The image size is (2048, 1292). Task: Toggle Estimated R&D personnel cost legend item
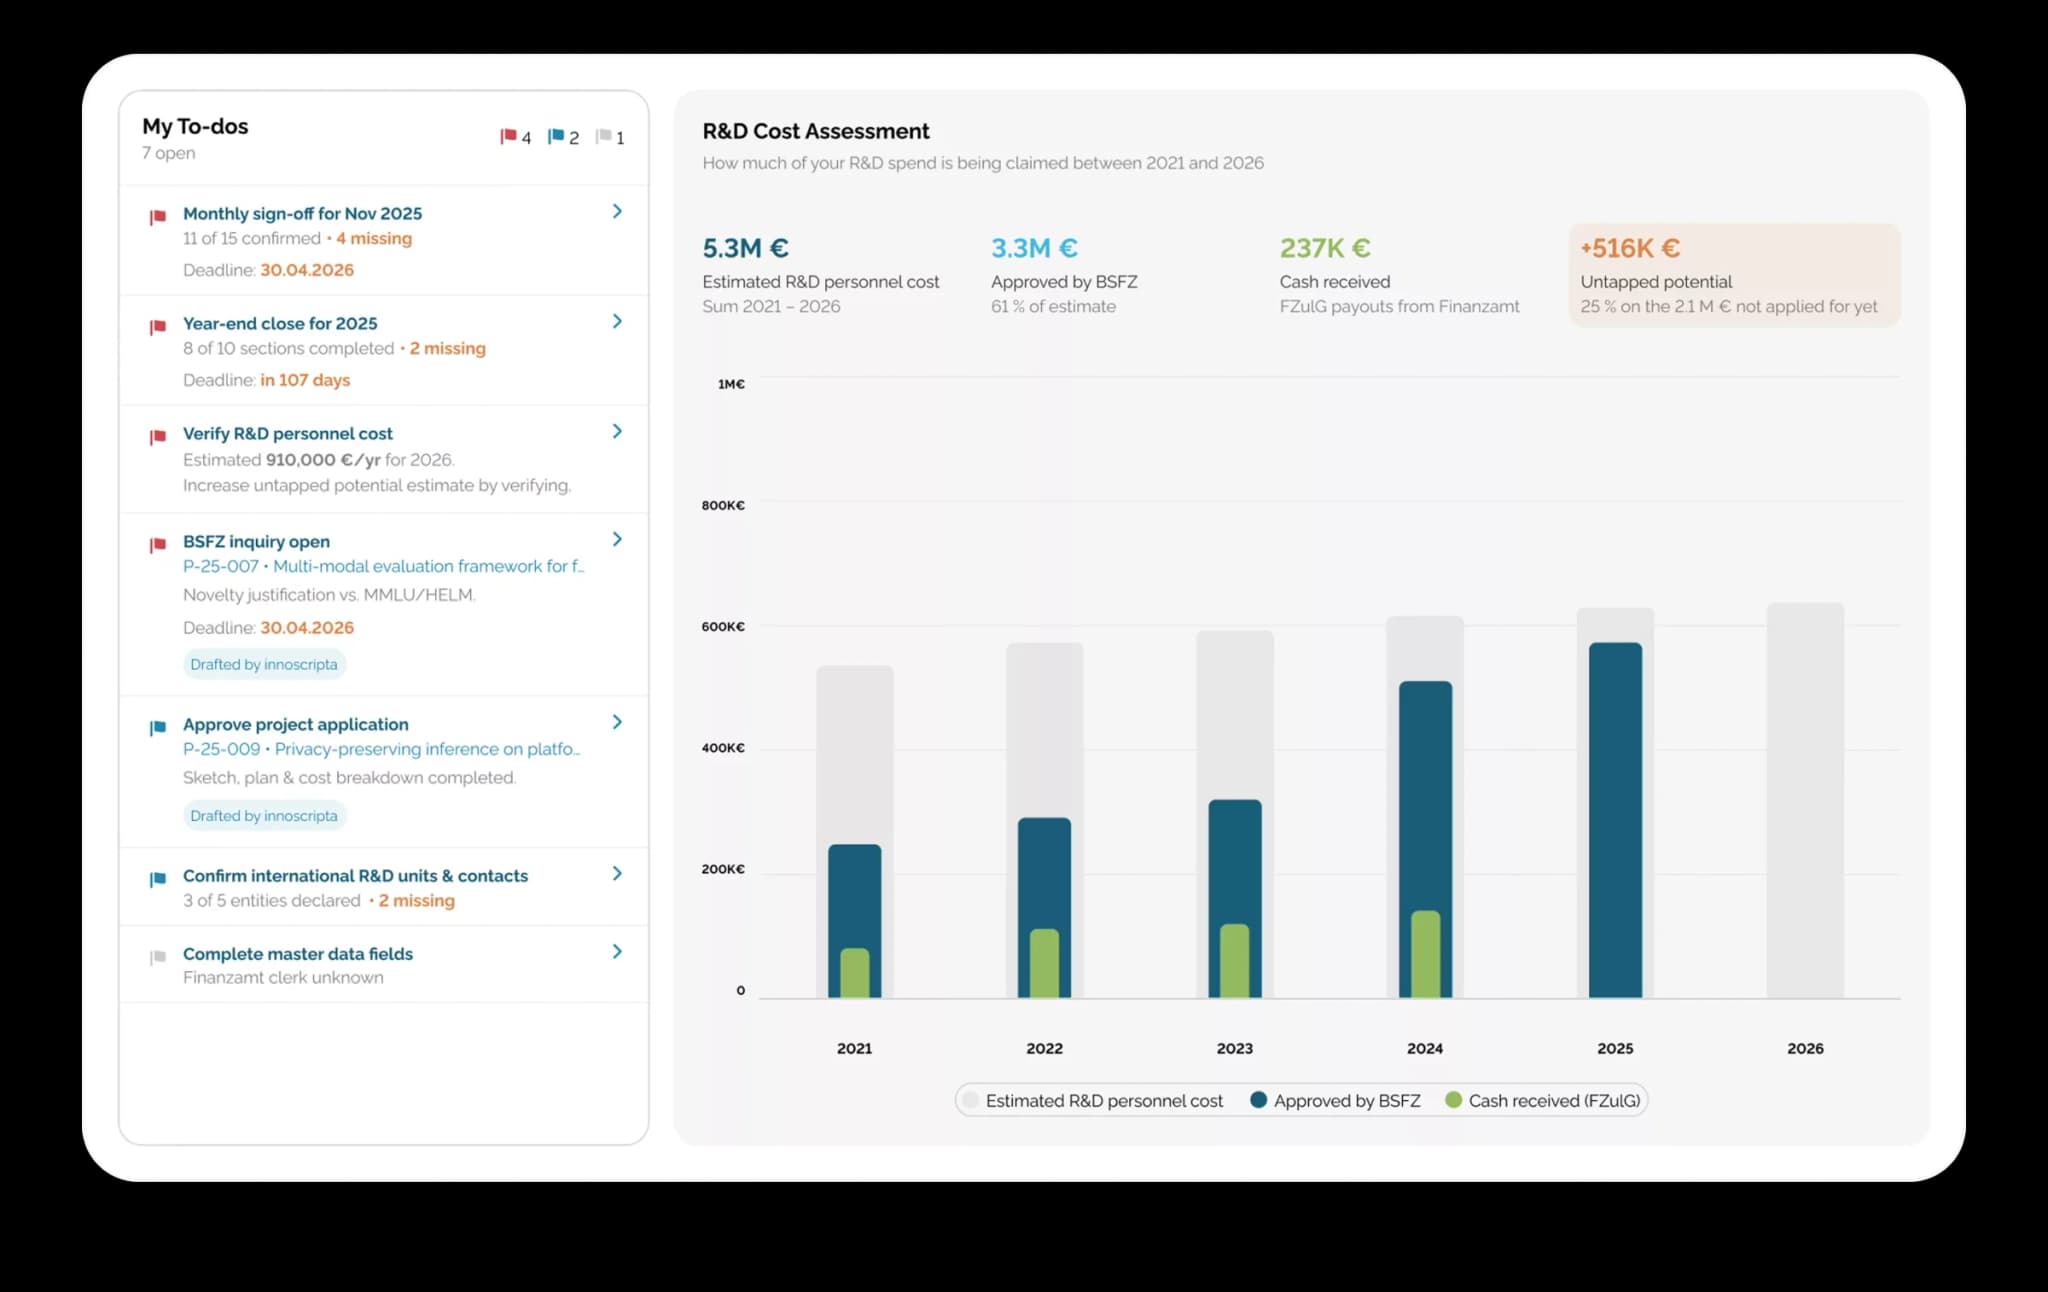pyautogui.click(x=1093, y=1100)
